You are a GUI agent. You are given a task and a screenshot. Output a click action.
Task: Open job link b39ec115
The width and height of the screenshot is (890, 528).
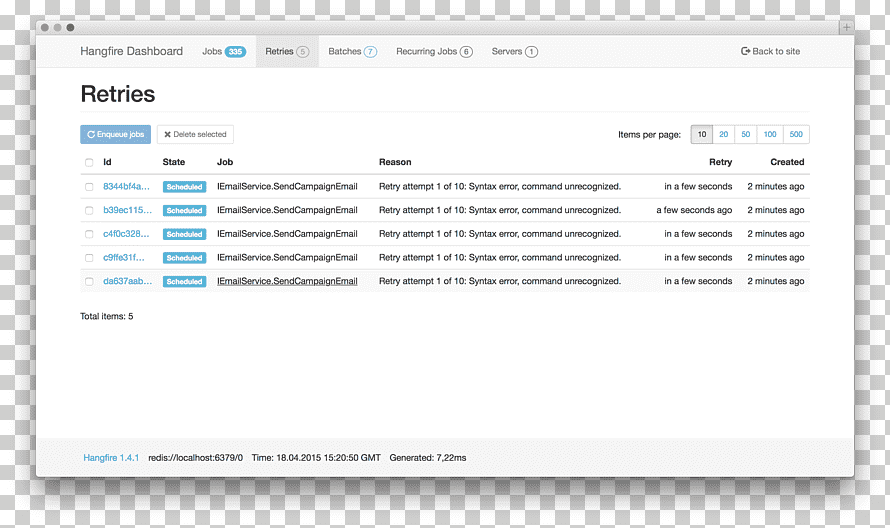(127, 210)
